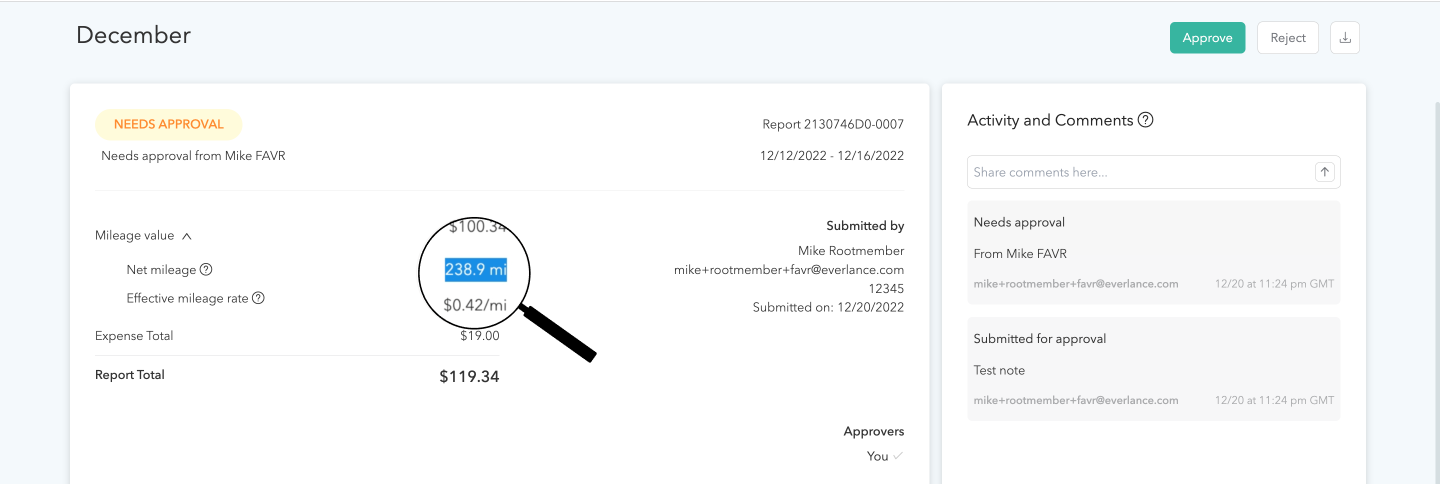Send comment with the up arrow icon
This screenshot has height=484, width=1440.
click(1325, 172)
